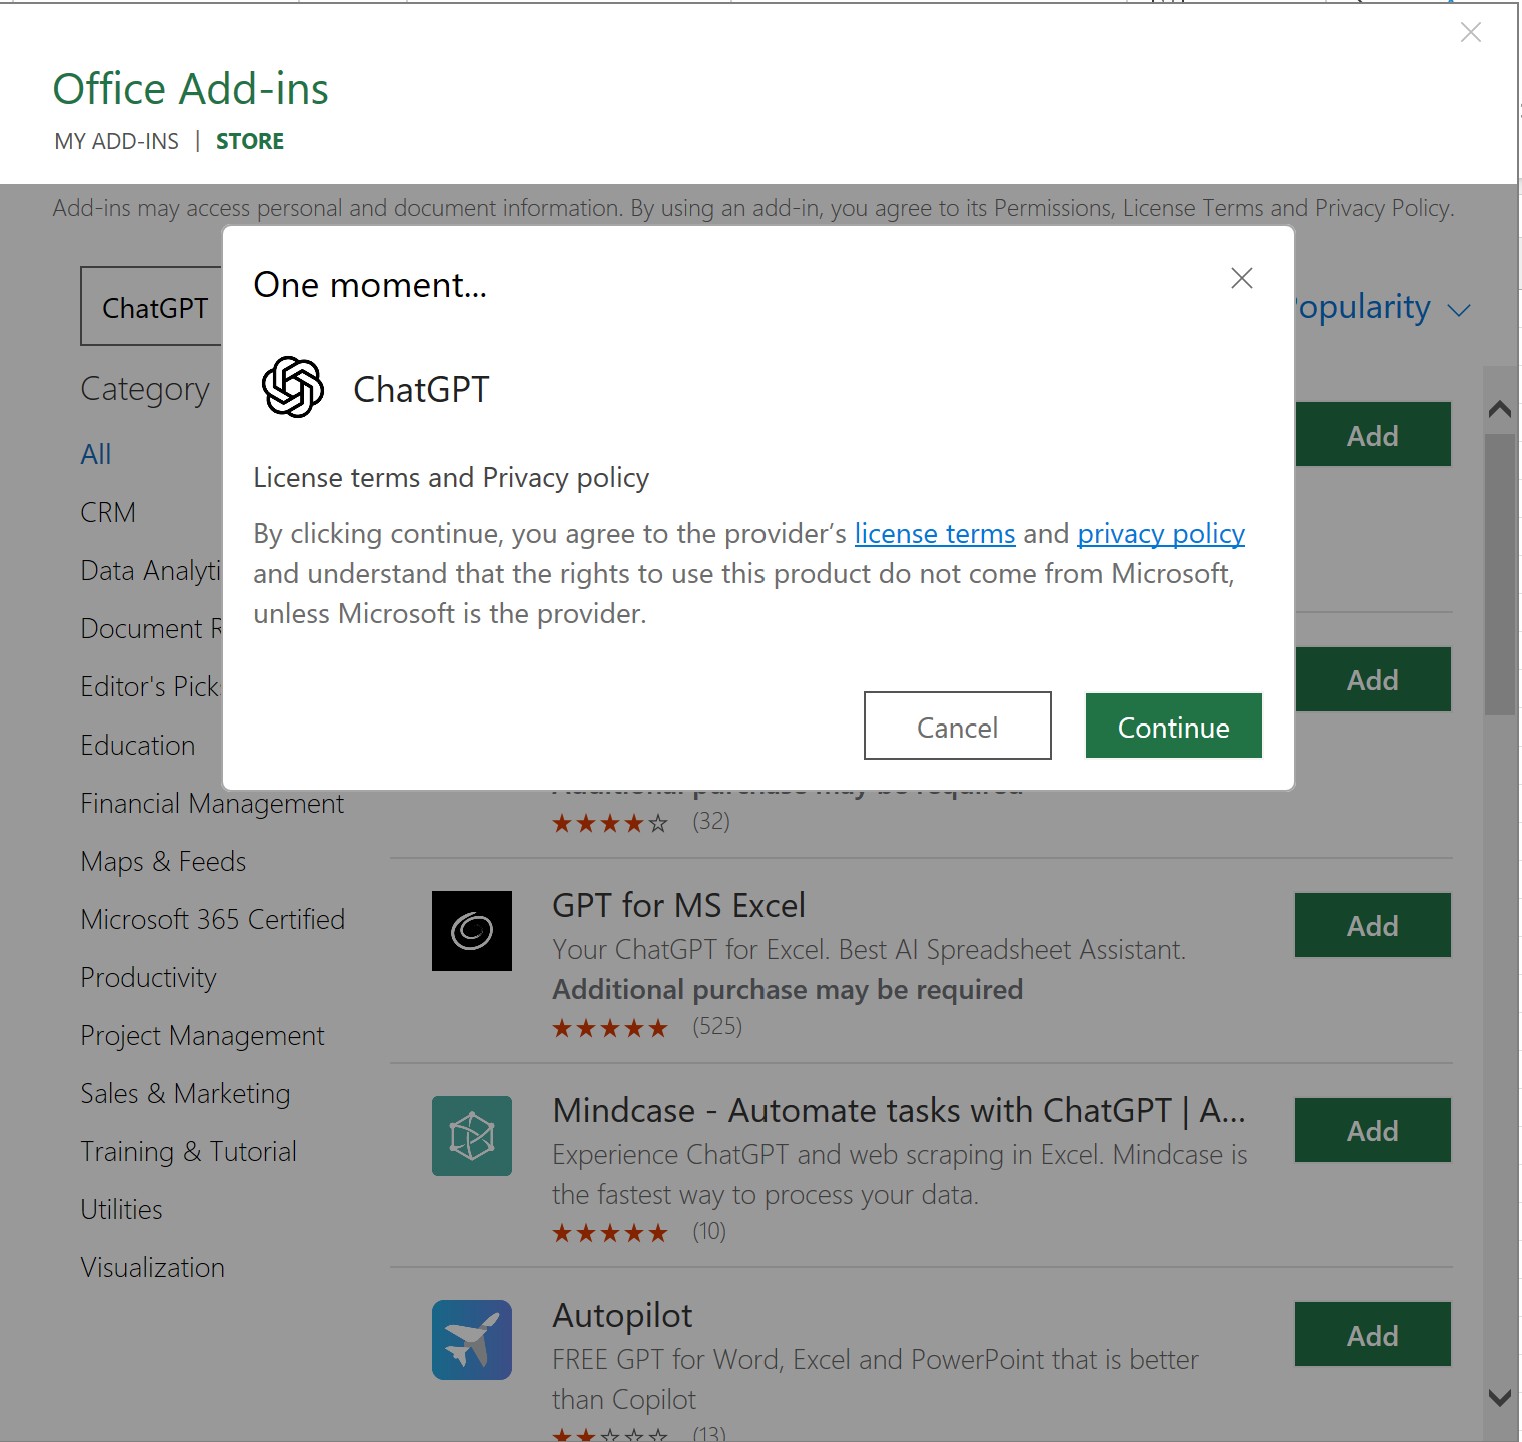This screenshot has width=1522, height=1442.
Task: Click Continue in the ChatGPT dialog
Action: (1173, 726)
